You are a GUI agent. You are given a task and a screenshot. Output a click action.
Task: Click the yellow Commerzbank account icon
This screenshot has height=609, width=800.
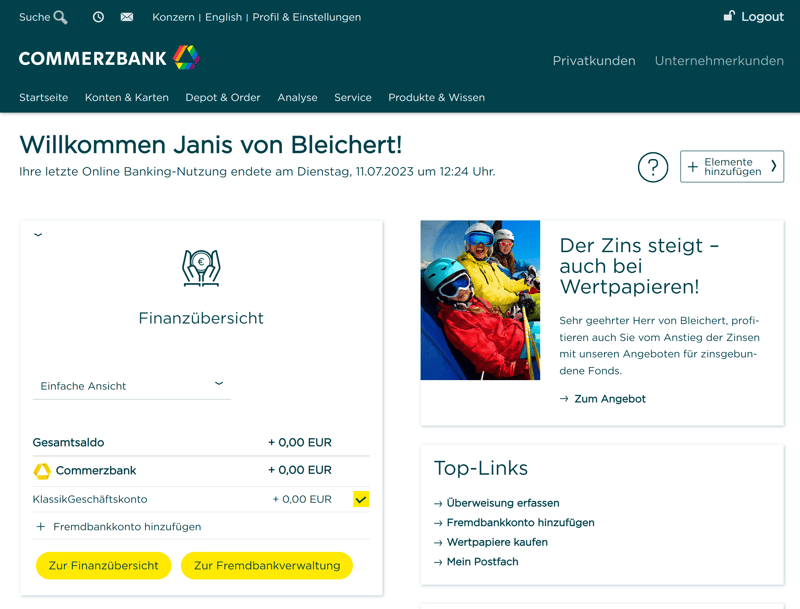point(42,471)
